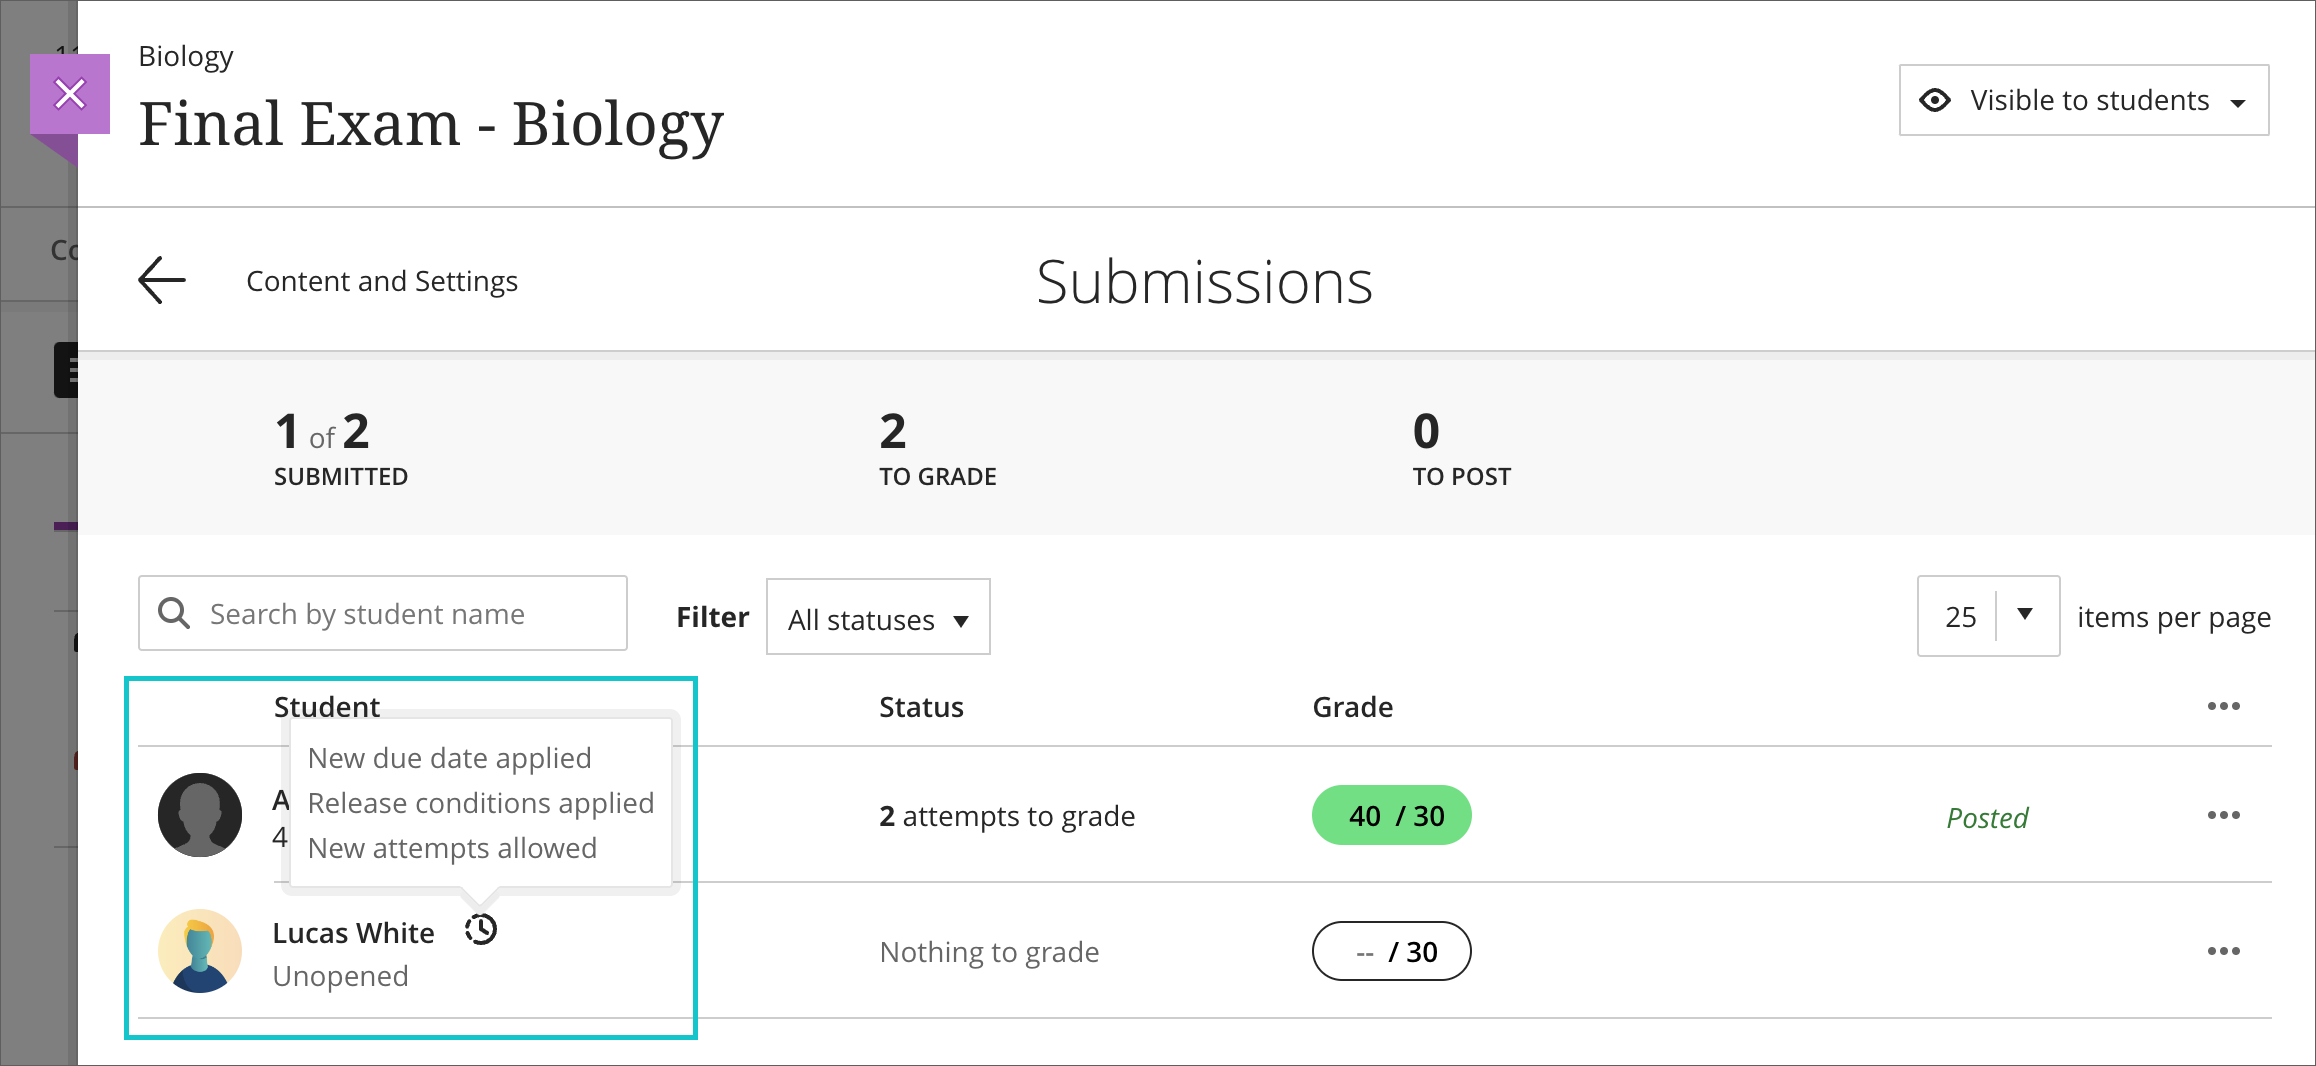Click the 2 attempts to grade status
This screenshot has height=1066, width=2316.
[1006, 816]
